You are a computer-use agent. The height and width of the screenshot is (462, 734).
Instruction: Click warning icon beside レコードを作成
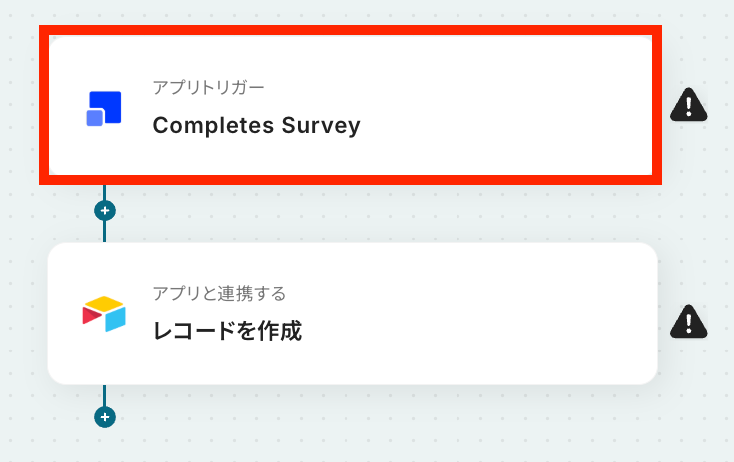(688, 320)
